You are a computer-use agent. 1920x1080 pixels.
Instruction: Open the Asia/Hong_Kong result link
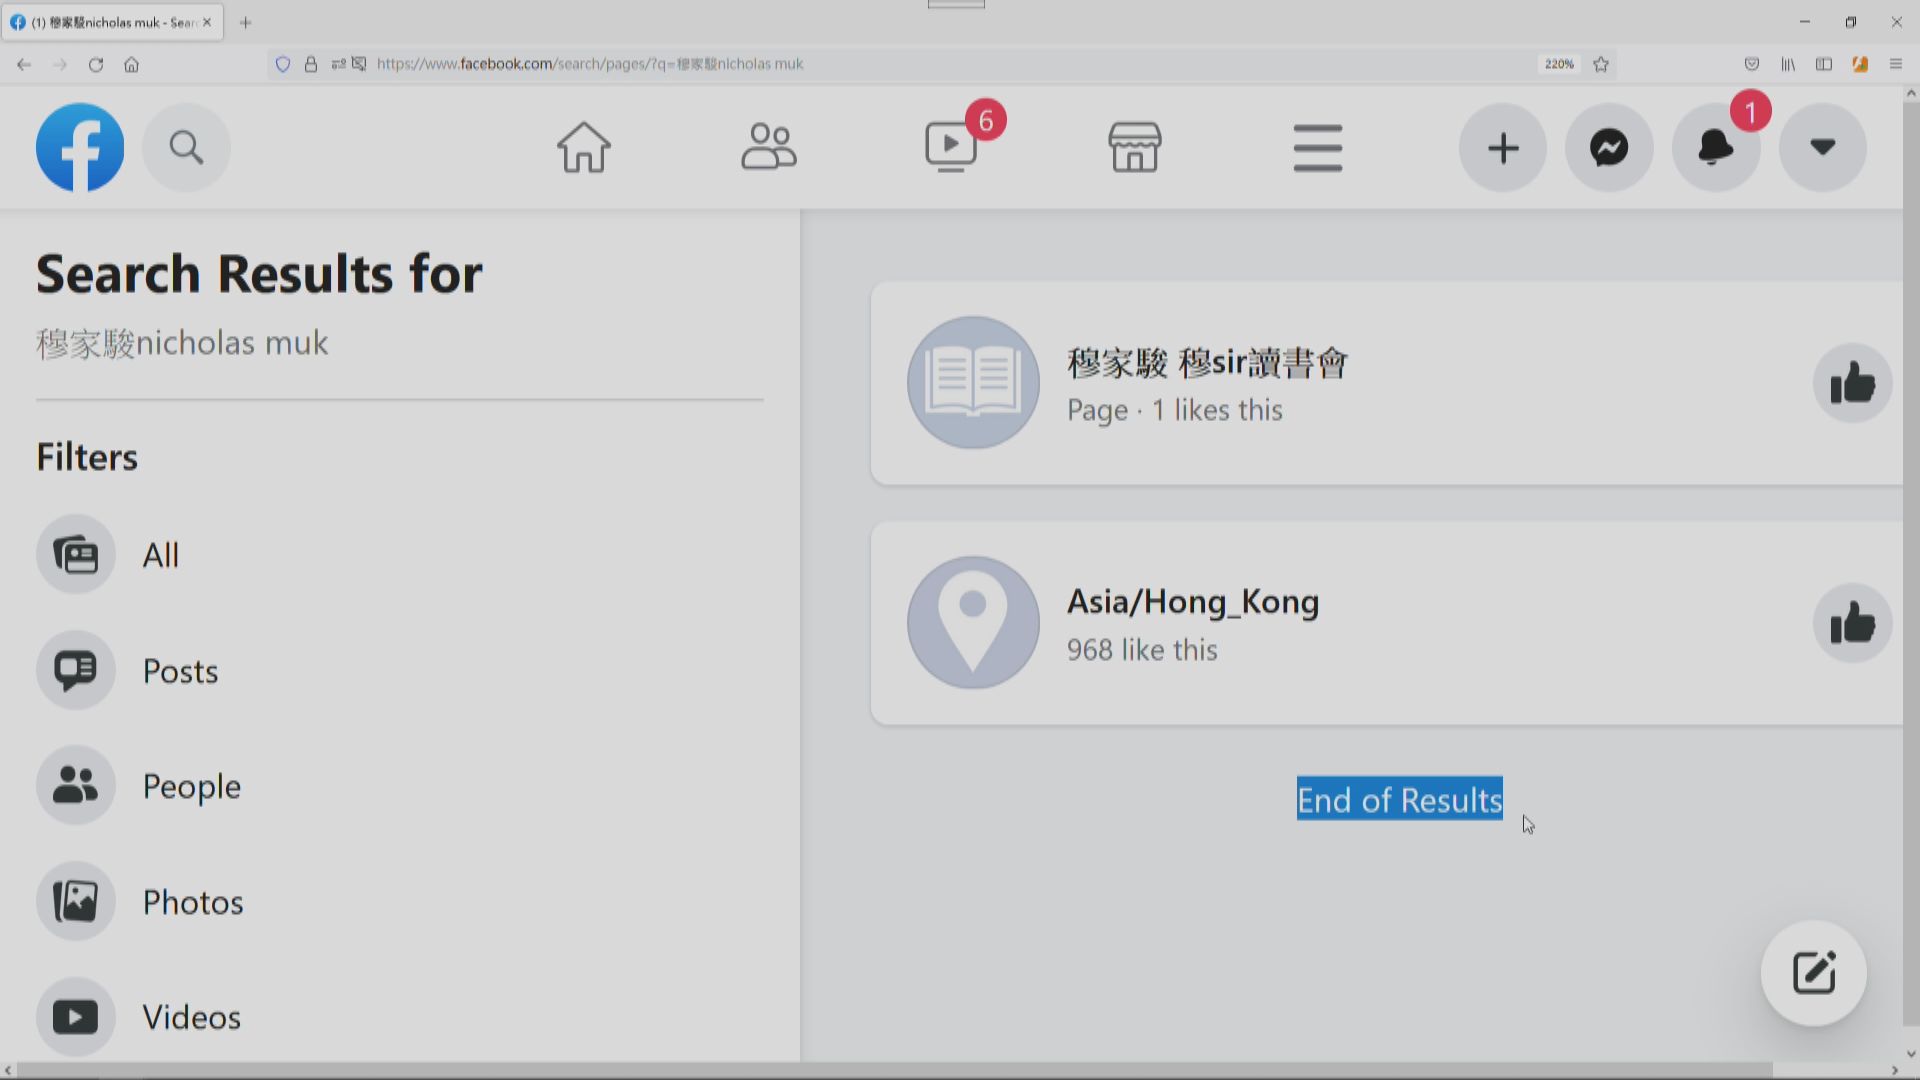tap(1192, 602)
